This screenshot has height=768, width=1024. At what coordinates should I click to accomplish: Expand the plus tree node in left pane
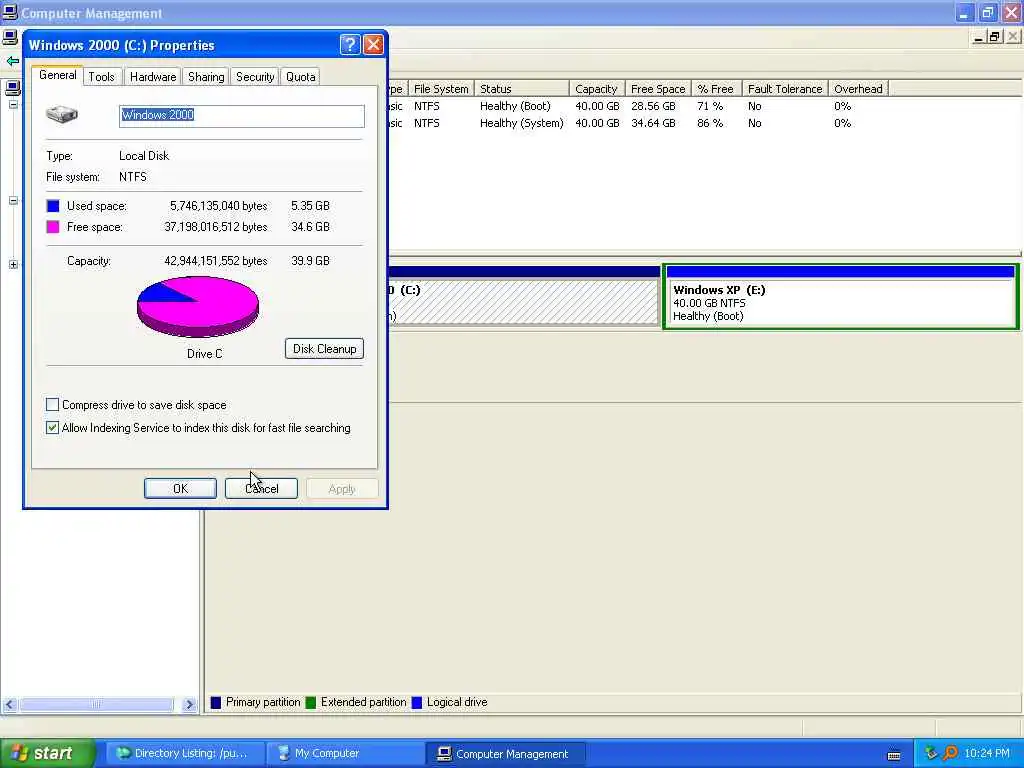(x=13, y=264)
